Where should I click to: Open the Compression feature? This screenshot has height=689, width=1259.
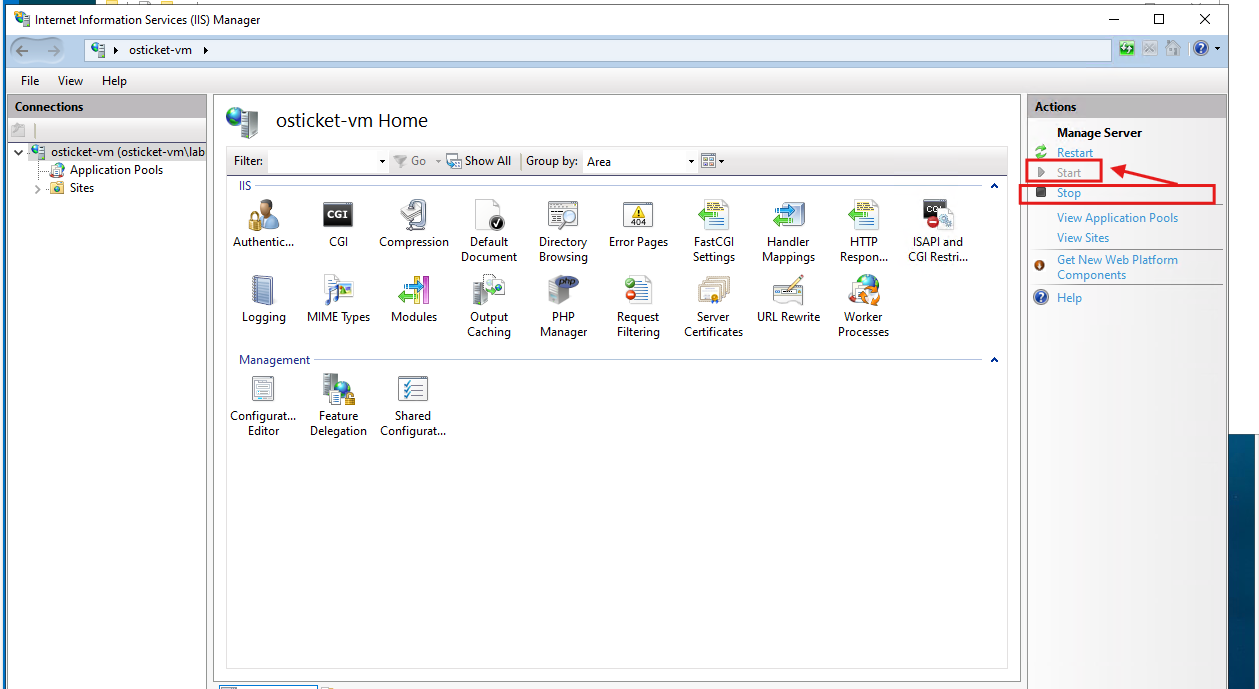tap(414, 223)
